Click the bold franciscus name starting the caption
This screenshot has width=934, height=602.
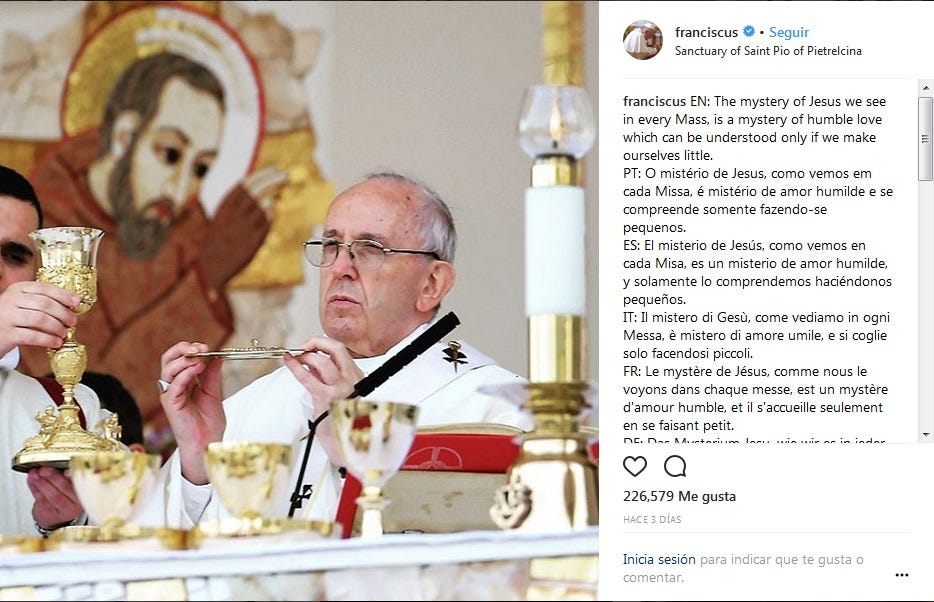655,101
